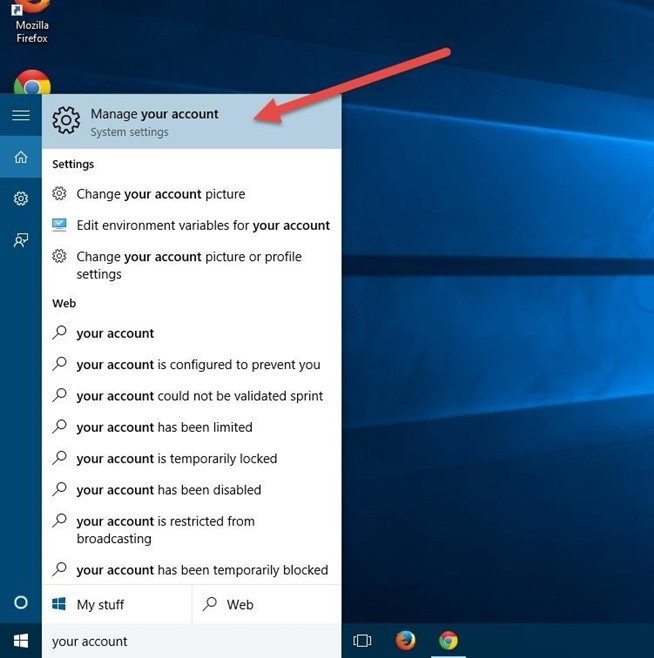Open Change your account picture setting

click(x=160, y=194)
